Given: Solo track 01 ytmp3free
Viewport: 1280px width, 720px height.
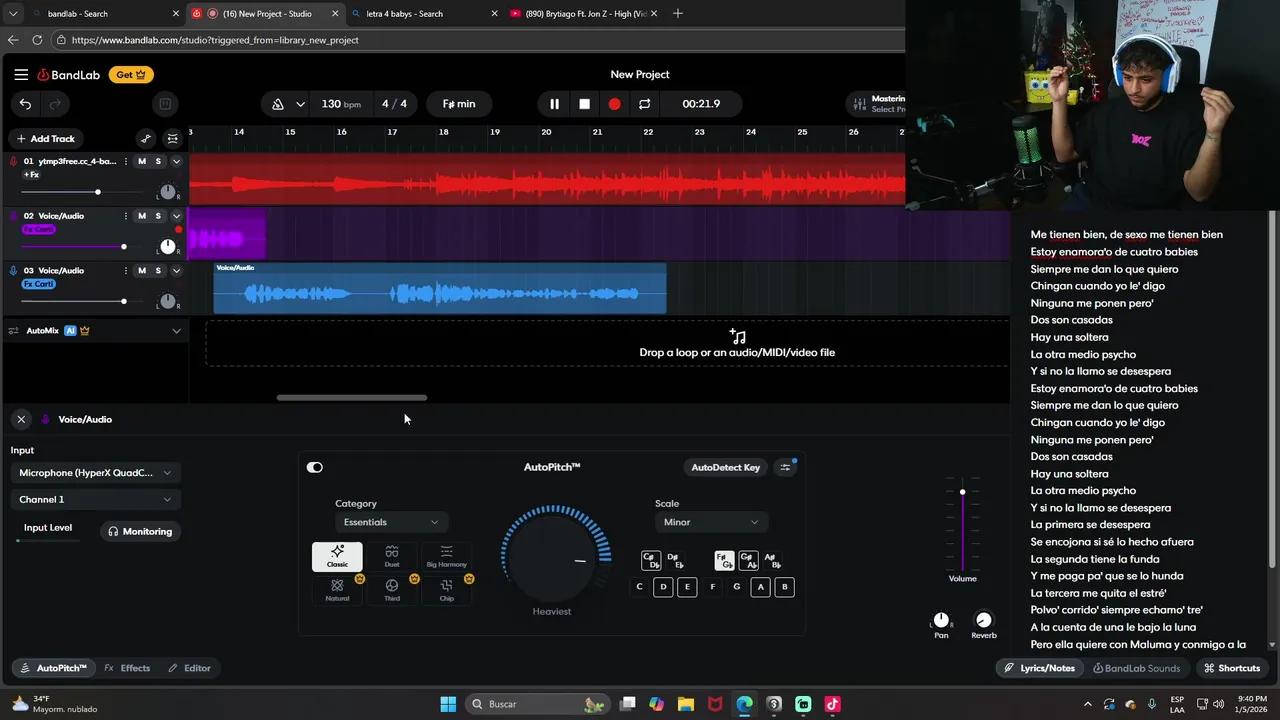Looking at the screenshot, I should [x=158, y=161].
